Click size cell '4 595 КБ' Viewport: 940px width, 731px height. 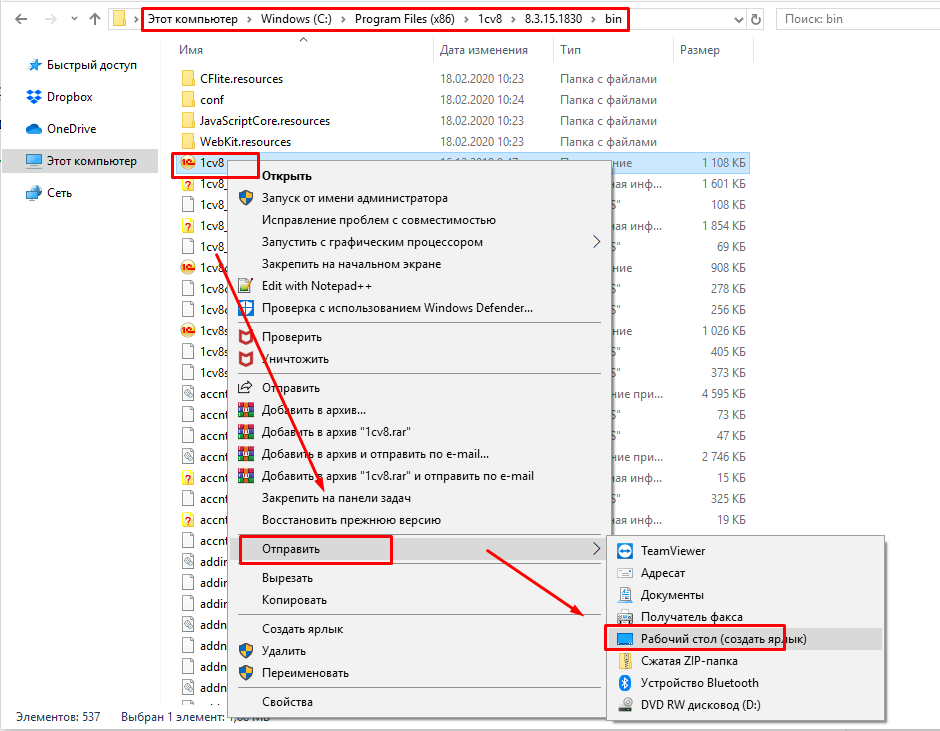pyautogui.click(x=724, y=394)
